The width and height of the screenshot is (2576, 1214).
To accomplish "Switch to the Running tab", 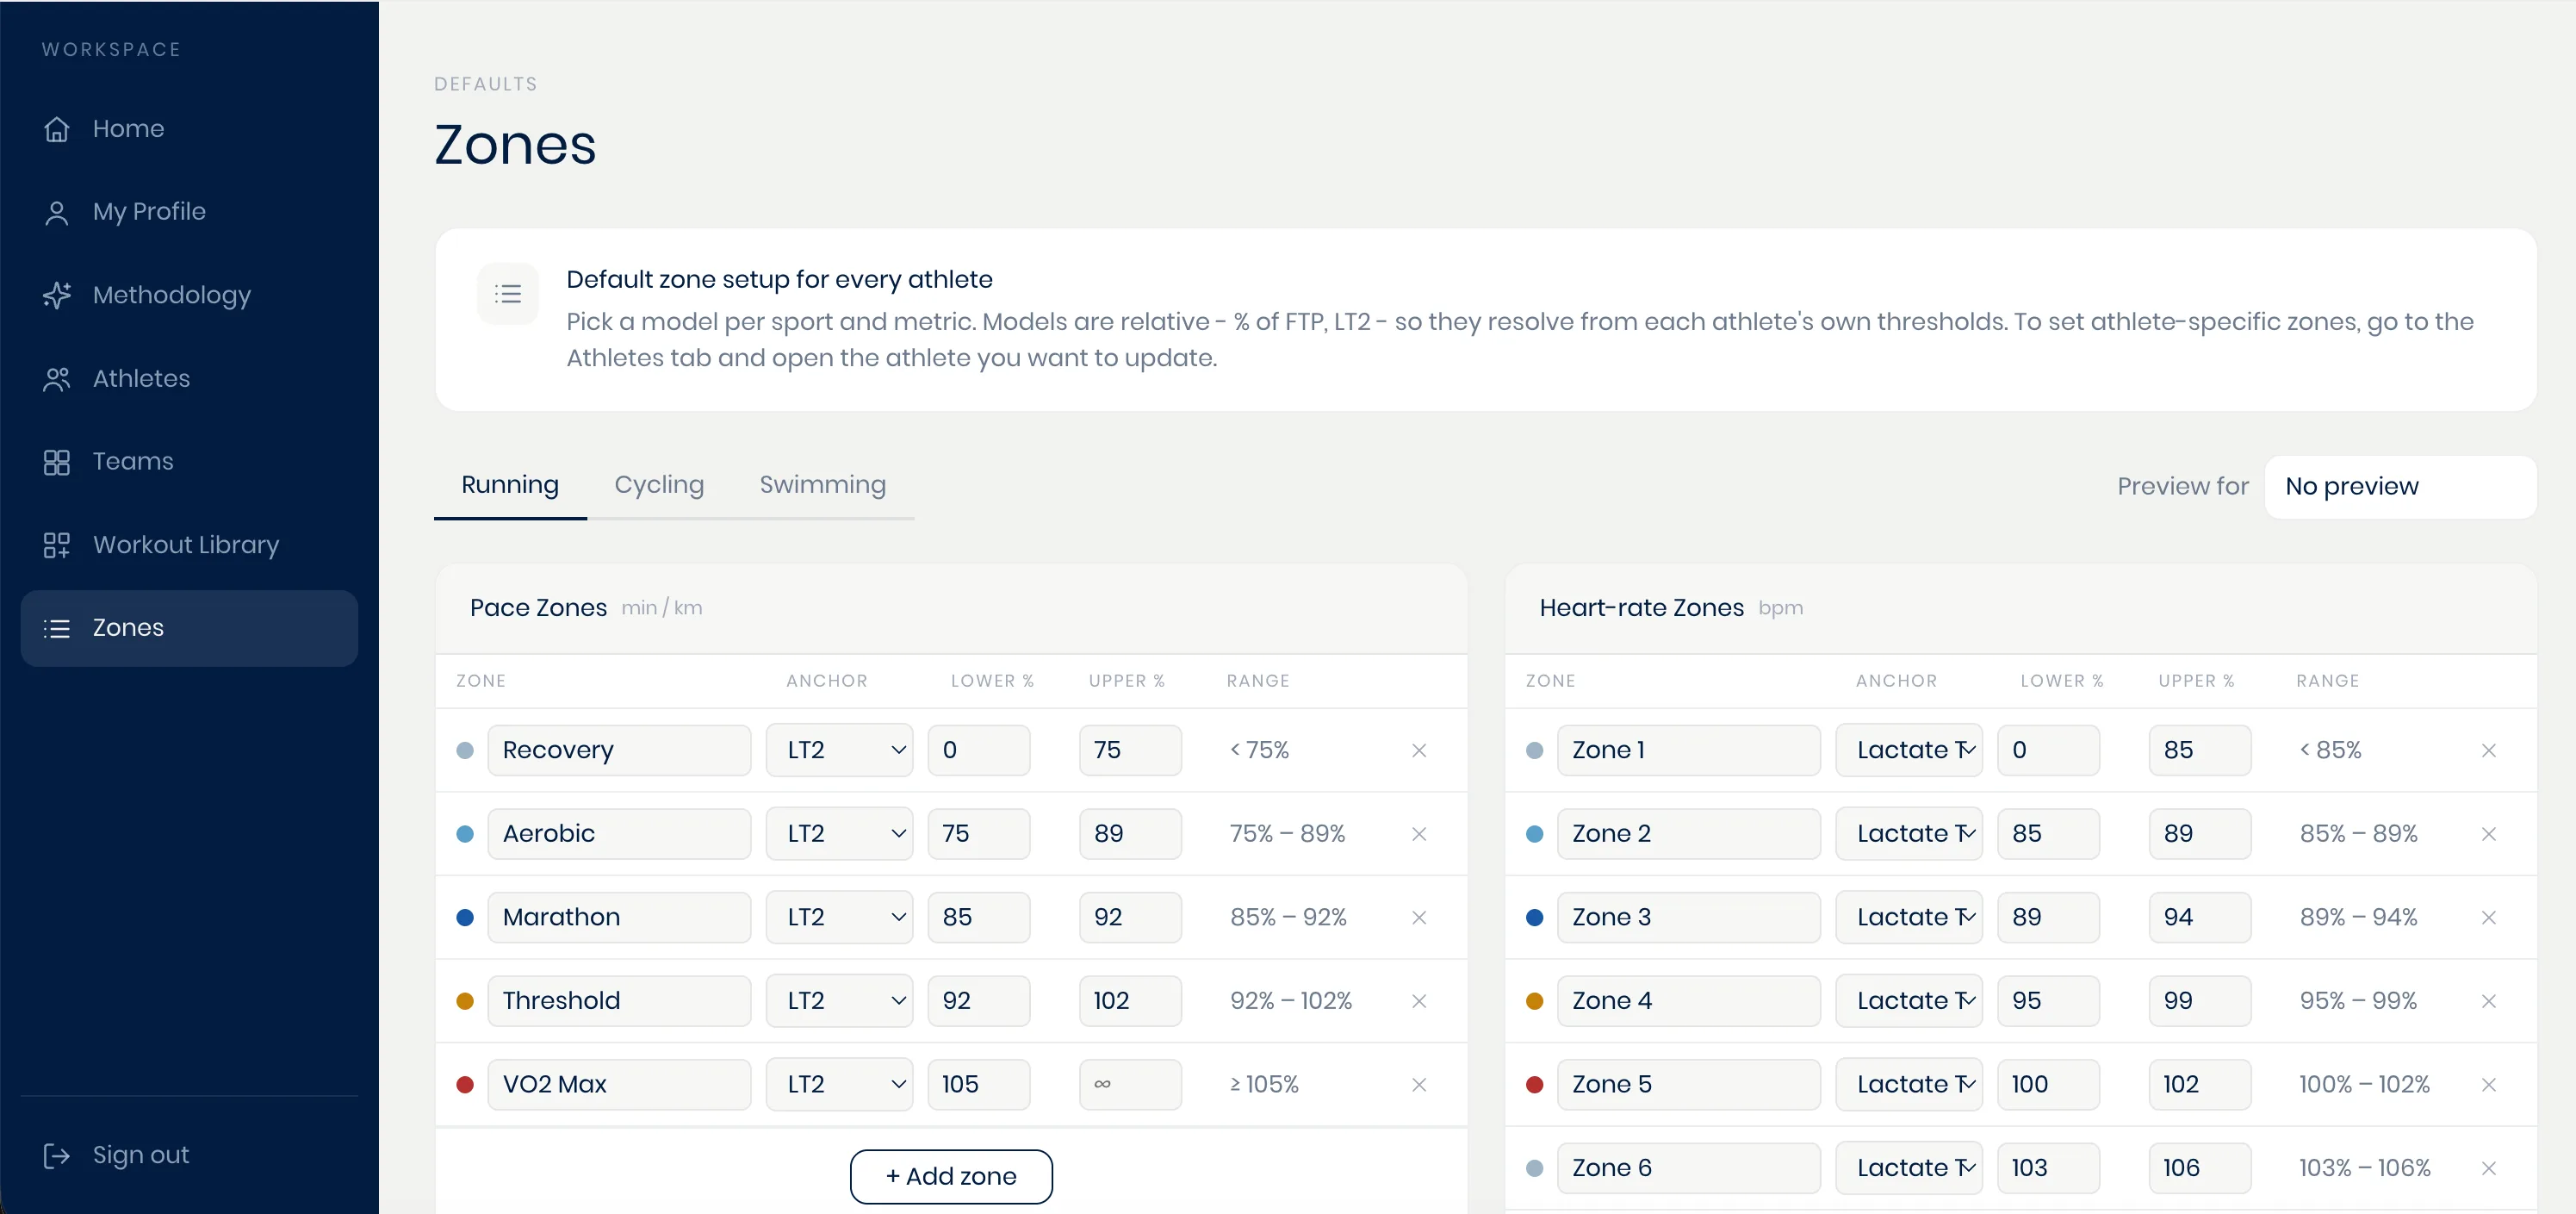I will 510,485.
